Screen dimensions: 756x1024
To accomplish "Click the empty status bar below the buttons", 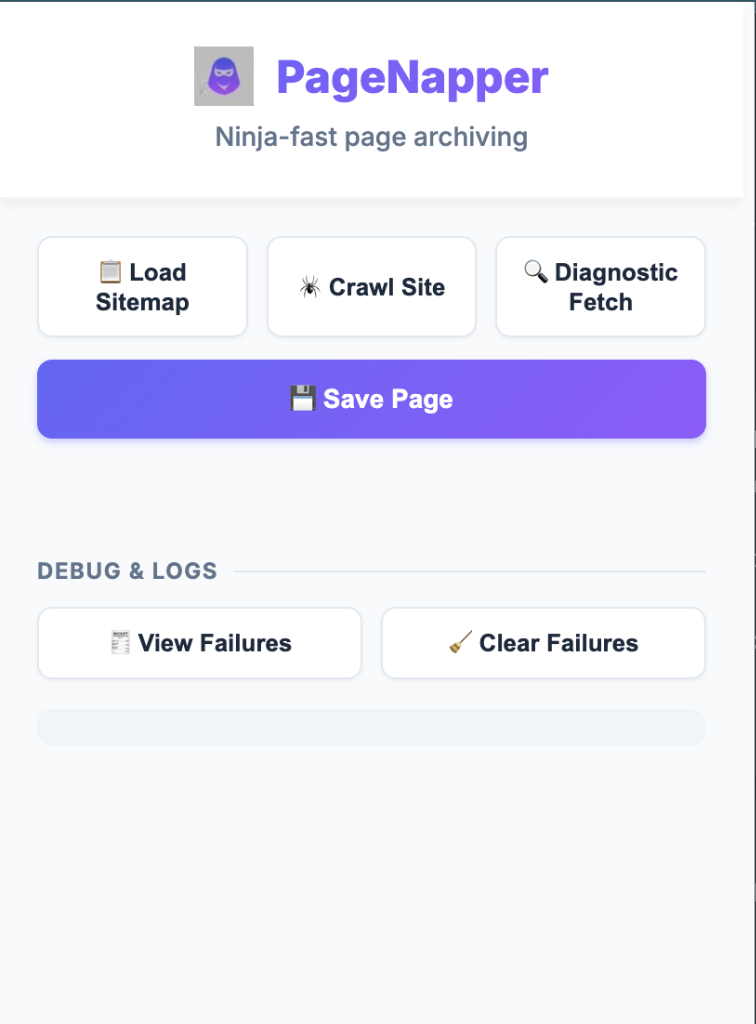I will [x=371, y=728].
